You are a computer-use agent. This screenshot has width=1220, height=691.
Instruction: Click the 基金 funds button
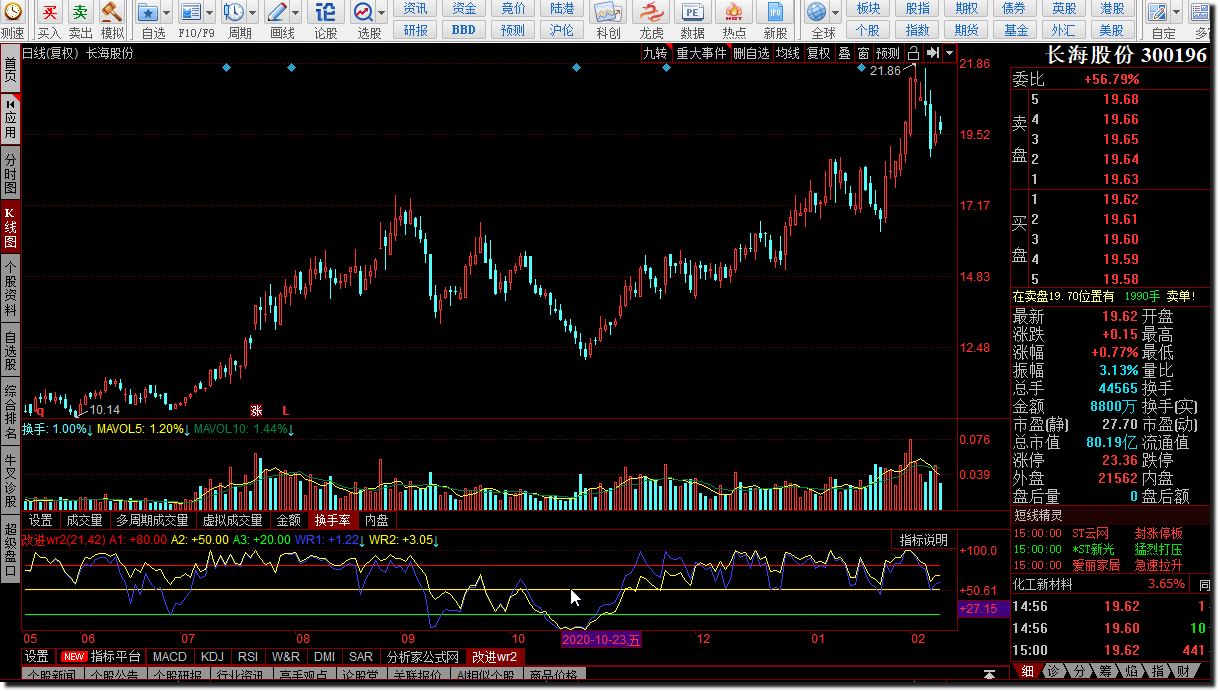pyautogui.click(x=1015, y=30)
